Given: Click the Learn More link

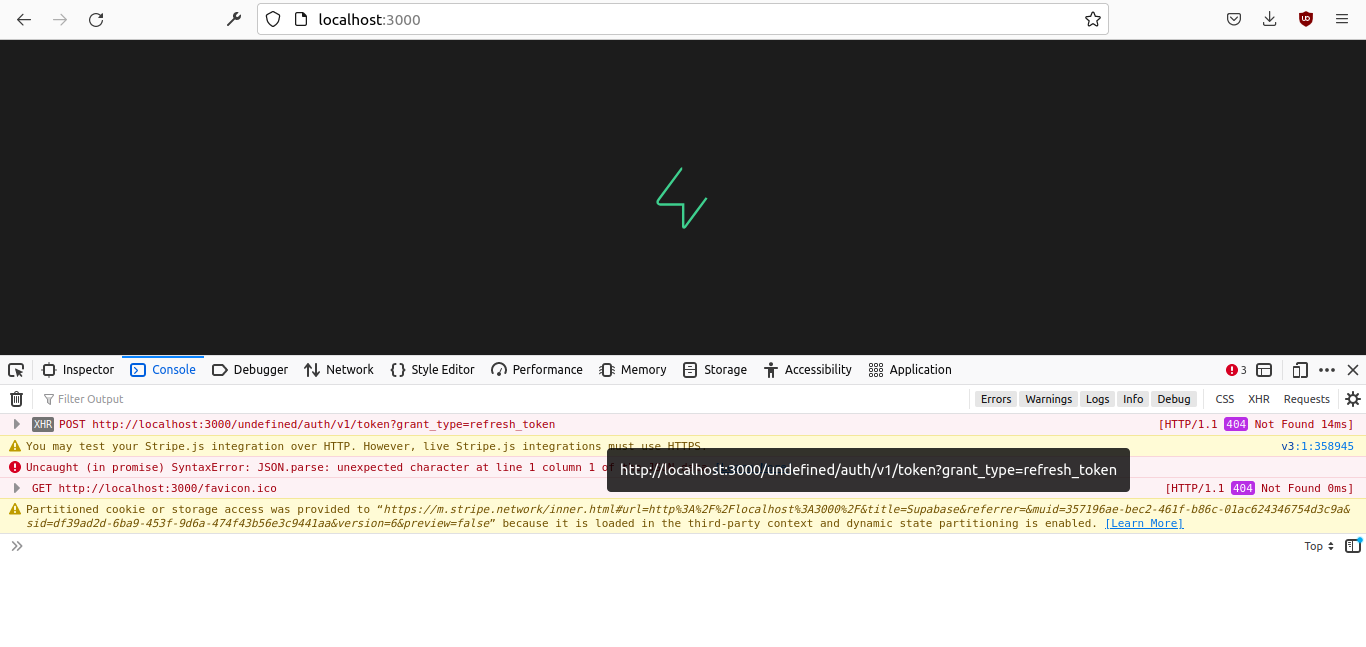Looking at the screenshot, I should [x=1144, y=524].
